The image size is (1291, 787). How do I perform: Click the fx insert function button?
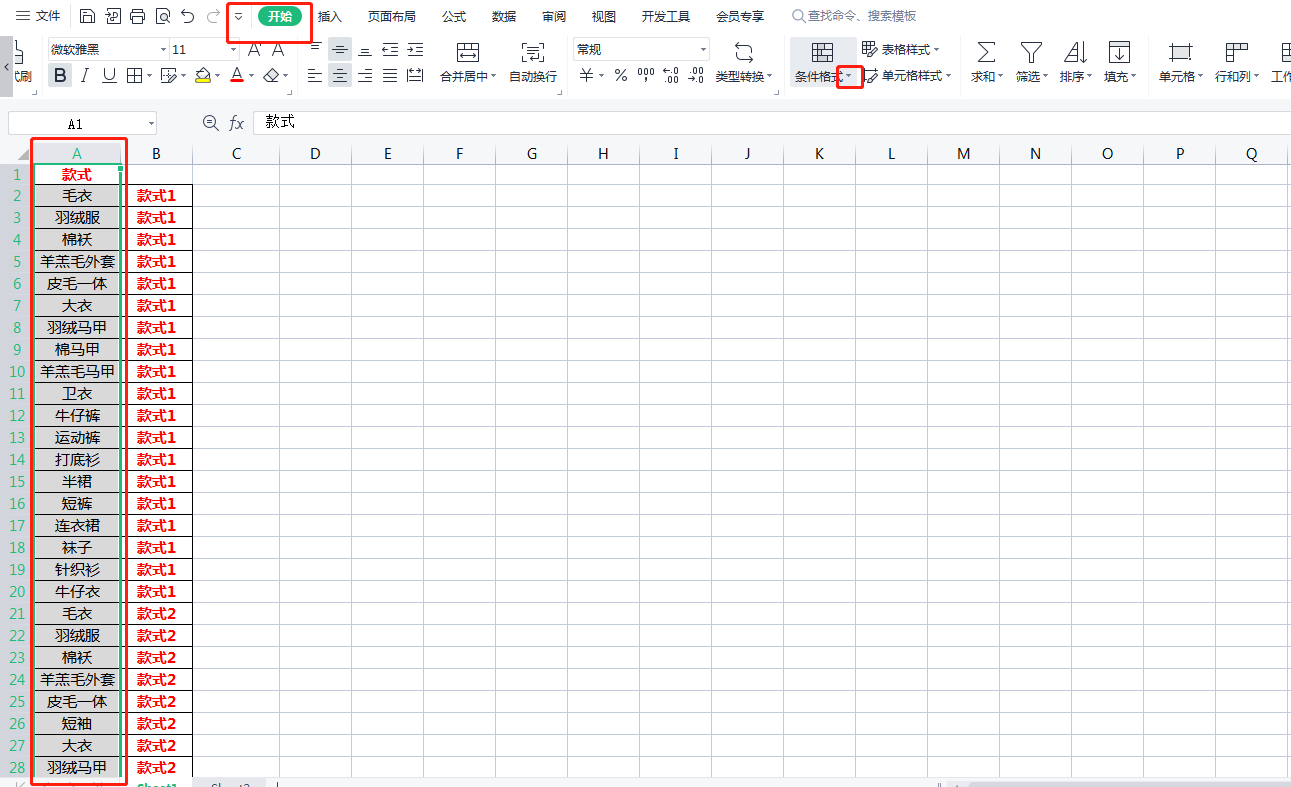237,122
